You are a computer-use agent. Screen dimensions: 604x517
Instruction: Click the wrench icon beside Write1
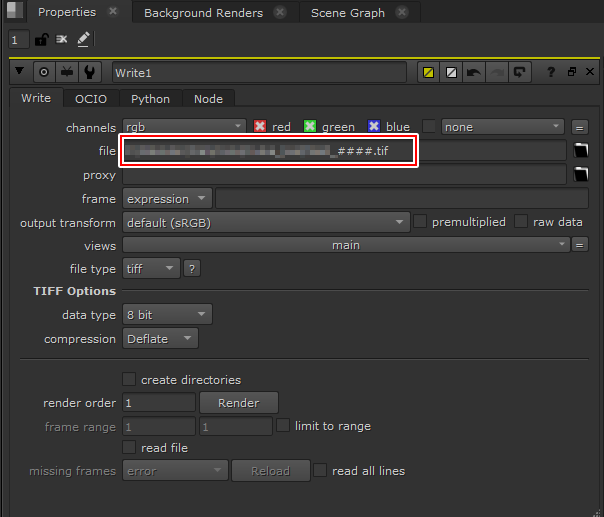pos(91,73)
